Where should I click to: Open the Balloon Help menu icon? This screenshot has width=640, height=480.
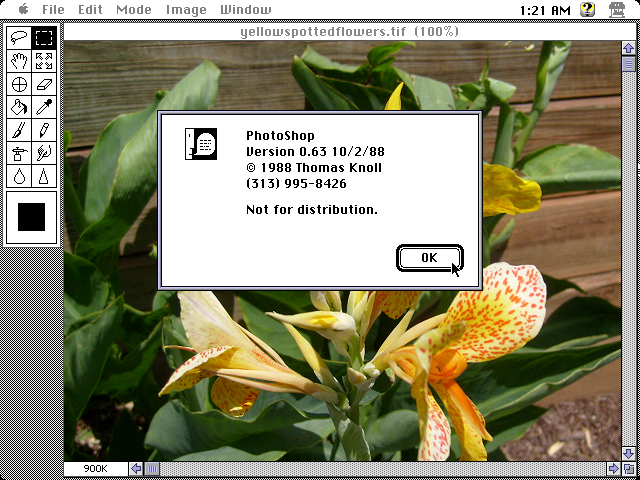point(587,9)
